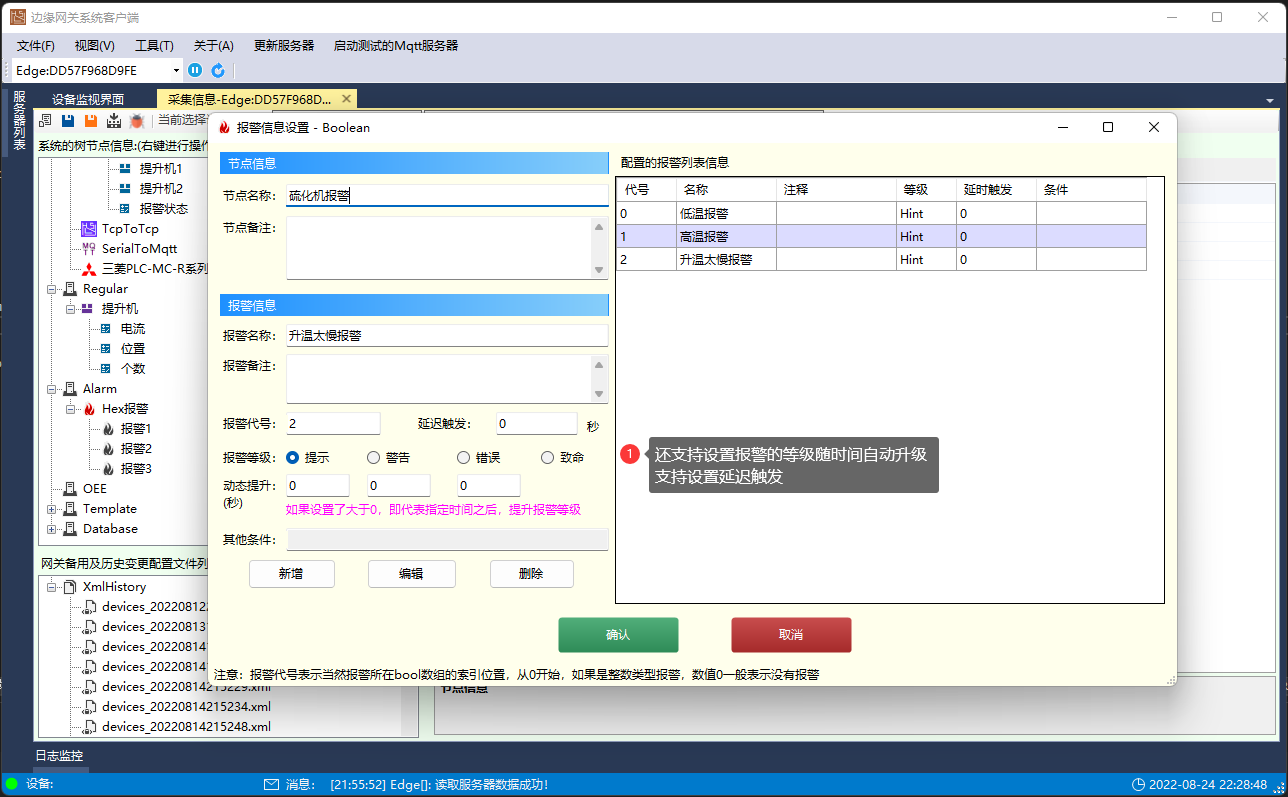Select the 错误 alarm level radio
The width and height of the screenshot is (1288, 797).
click(x=464, y=457)
